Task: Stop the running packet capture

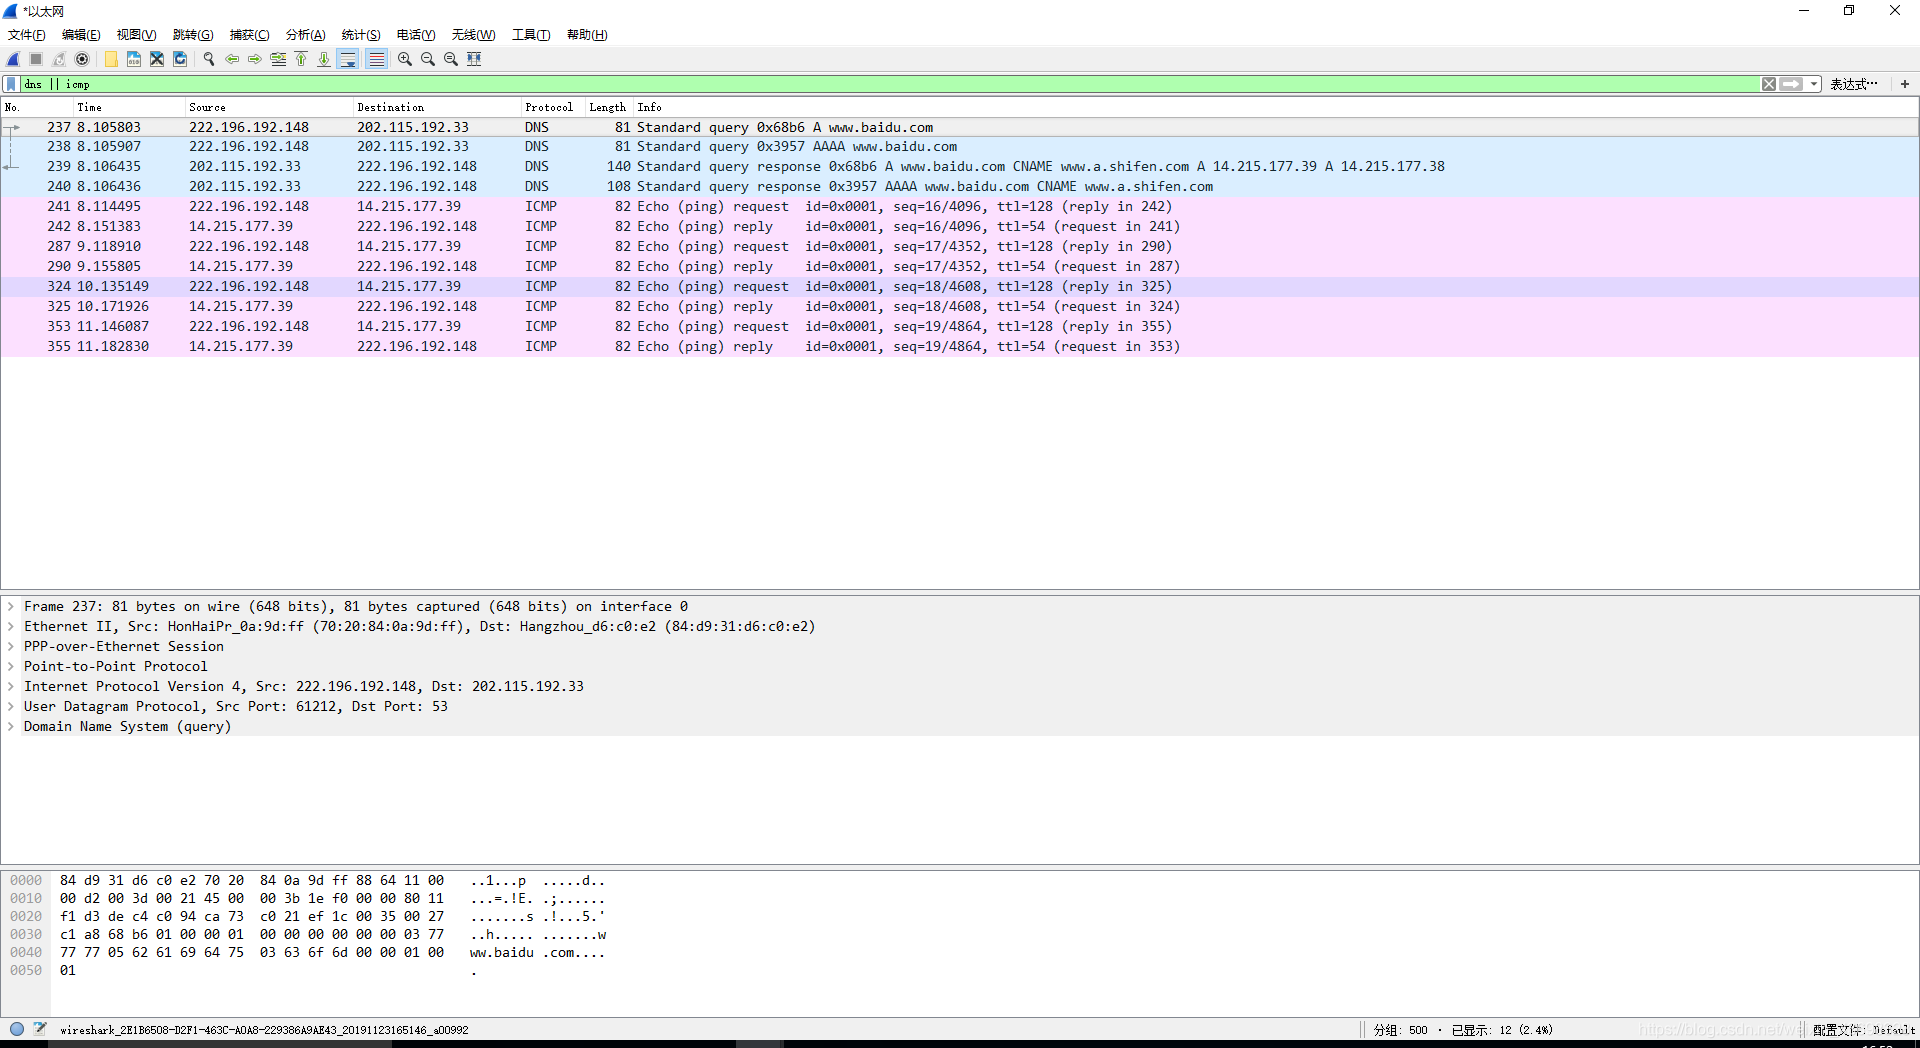Action: (36, 59)
